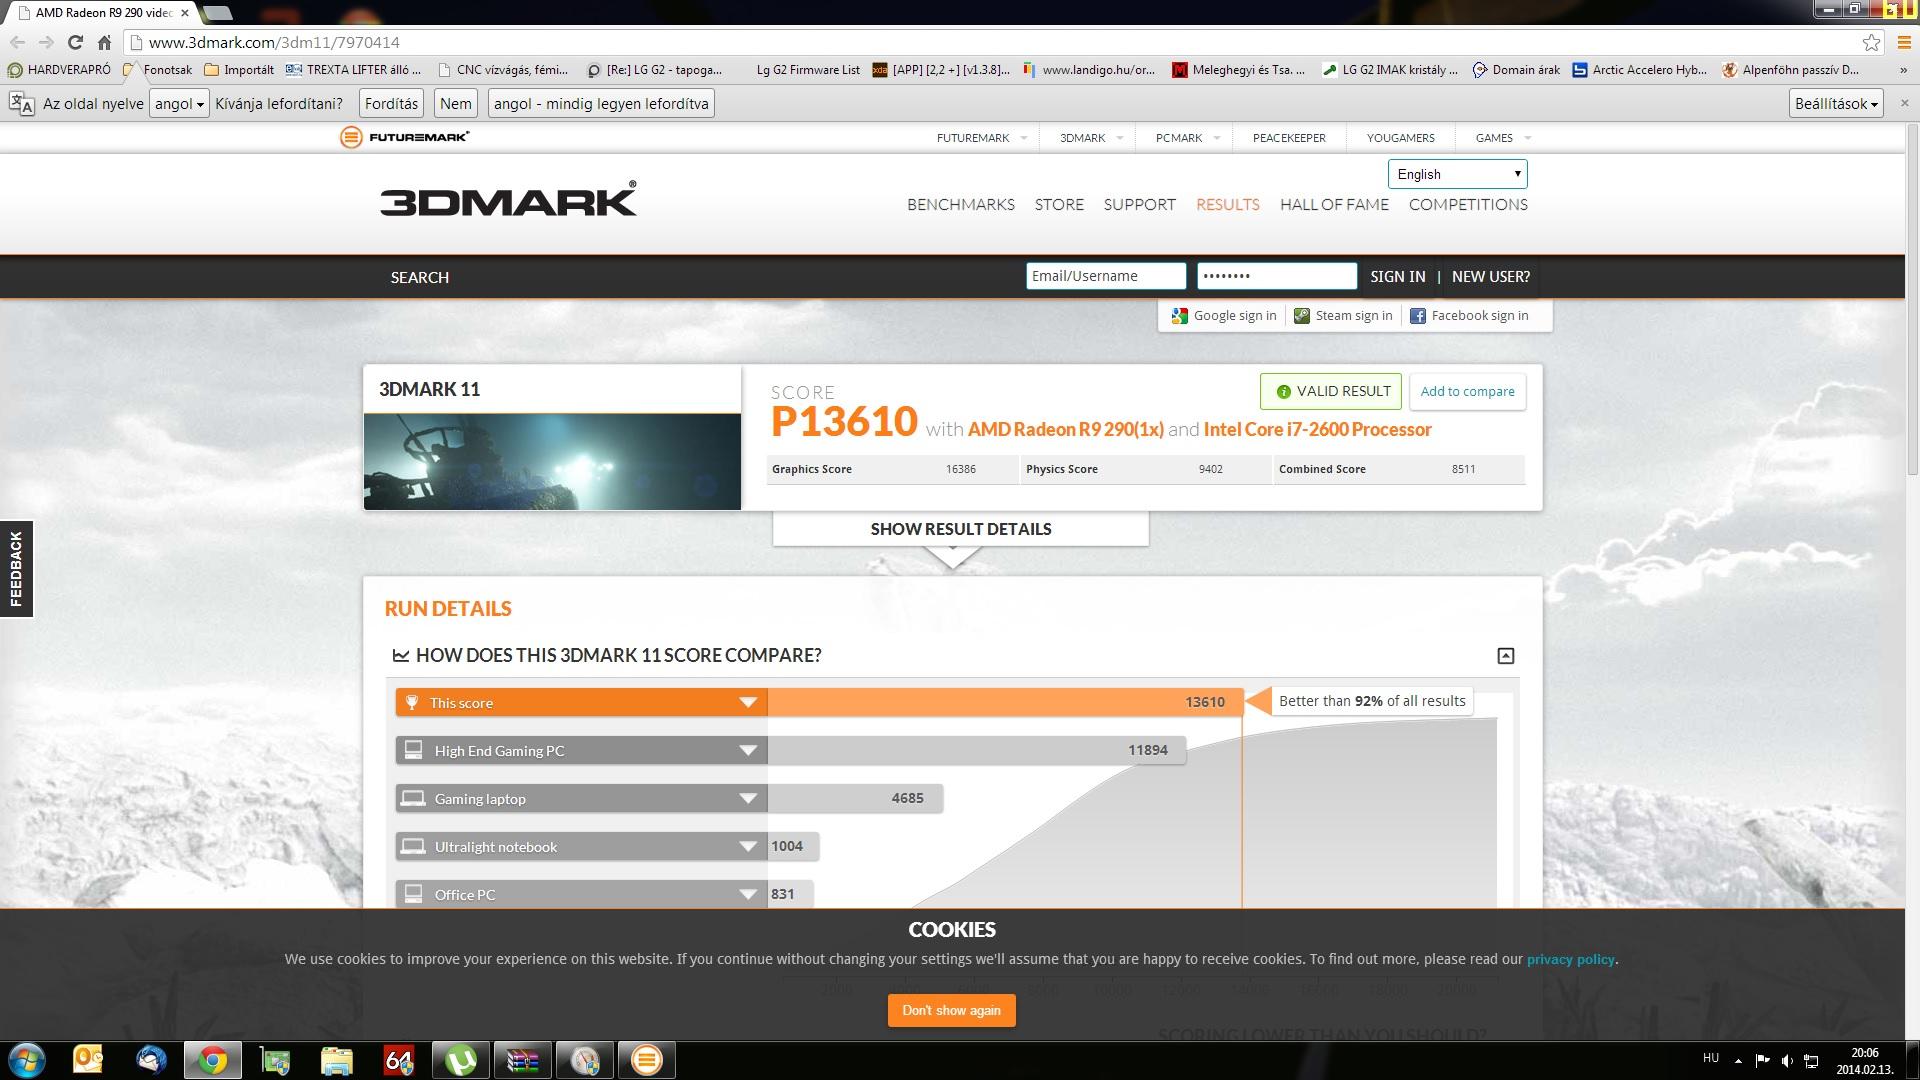Click volume speaker tray icon
The width and height of the screenshot is (1920, 1080).
(x=1786, y=1060)
